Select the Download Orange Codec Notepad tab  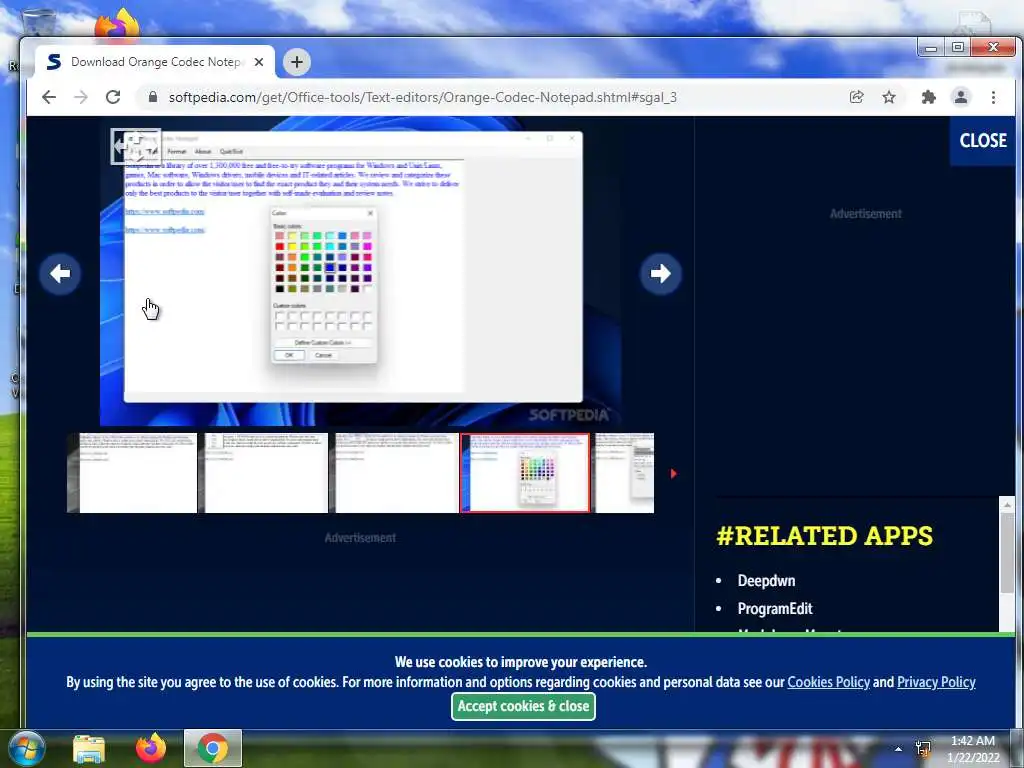[155, 62]
